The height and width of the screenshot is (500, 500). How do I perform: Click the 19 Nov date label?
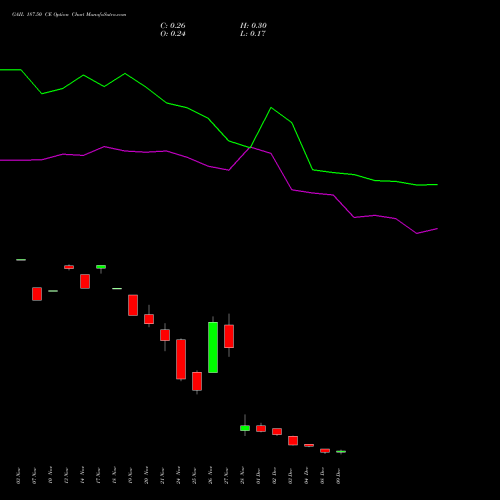tap(130, 475)
